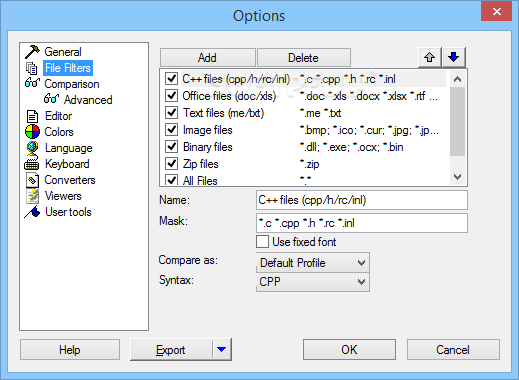Open the Export button dropdown arrow
The image size is (519, 380).
(x=222, y=349)
